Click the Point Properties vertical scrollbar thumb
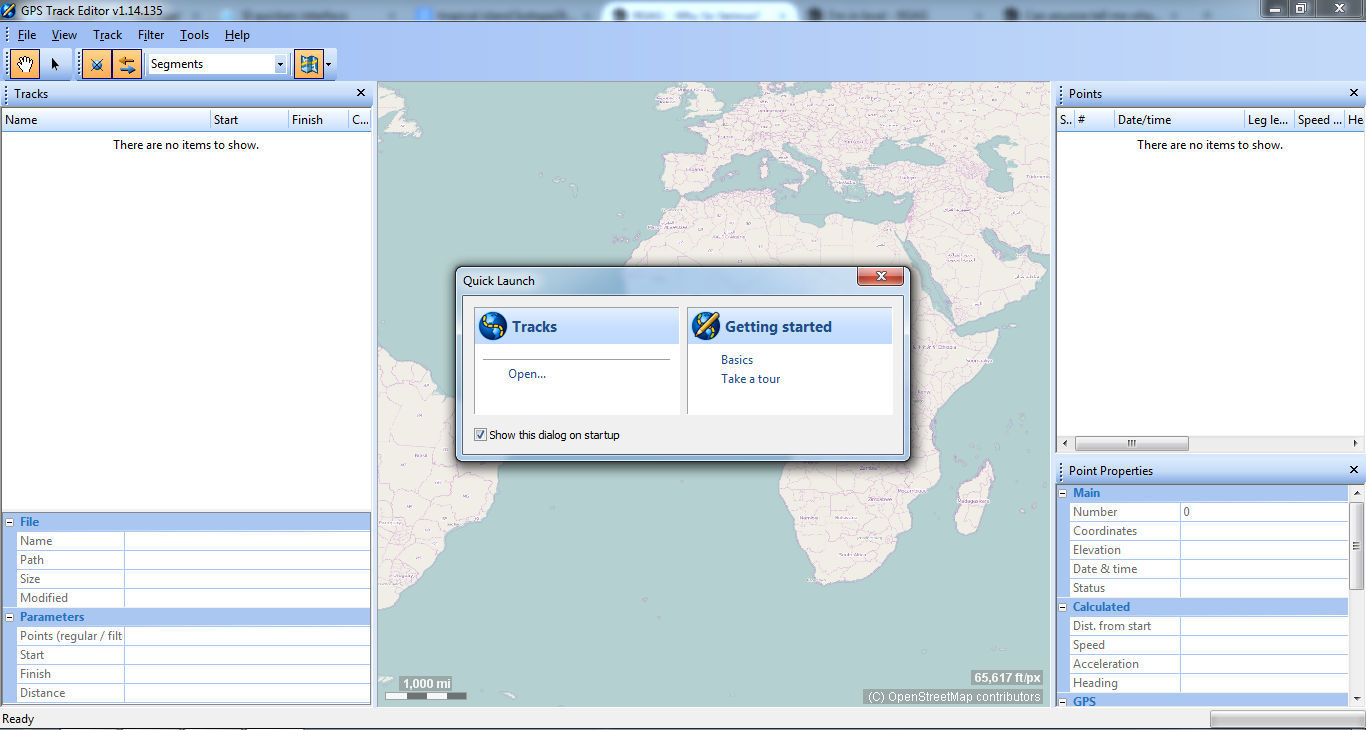1366x730 pixels. [1357, 545]
